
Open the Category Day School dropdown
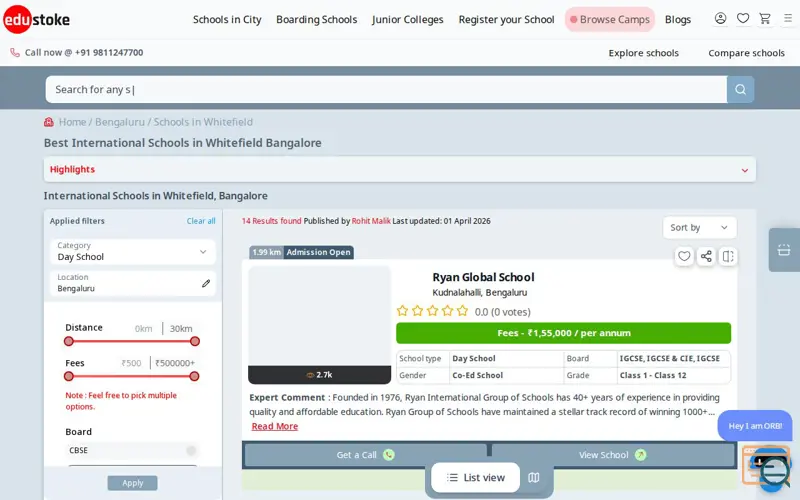pyautogui.click(x=133, y=252)
